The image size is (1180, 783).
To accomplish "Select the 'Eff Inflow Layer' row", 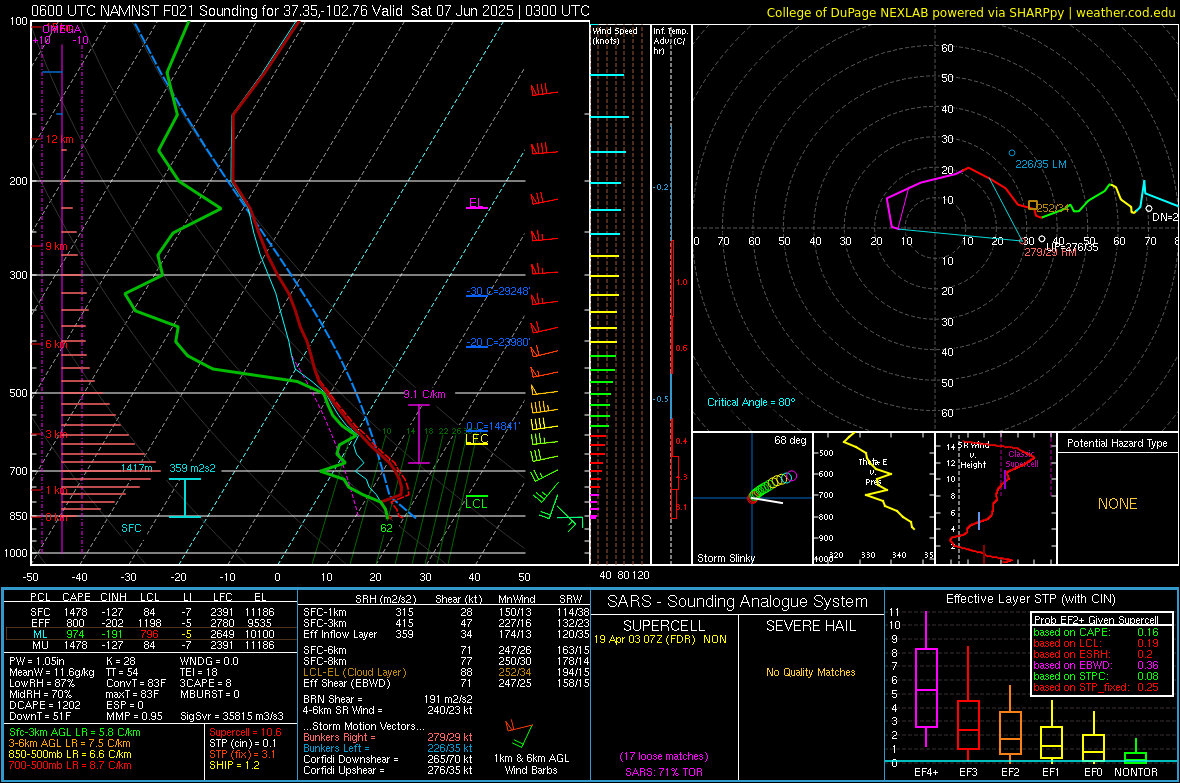I will click(x=445, y=634).
